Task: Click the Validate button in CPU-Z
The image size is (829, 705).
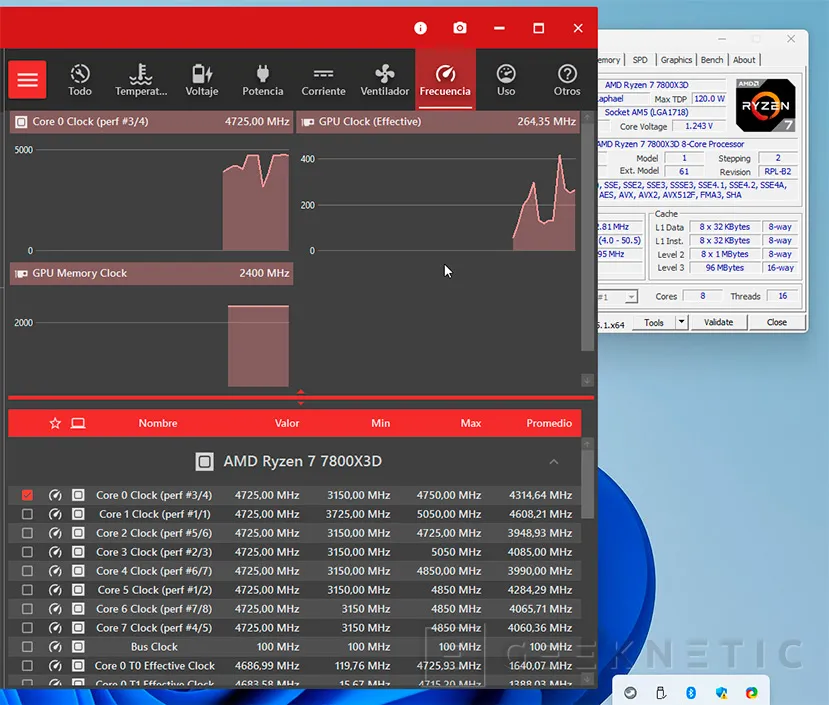Action: click(719, 322)
